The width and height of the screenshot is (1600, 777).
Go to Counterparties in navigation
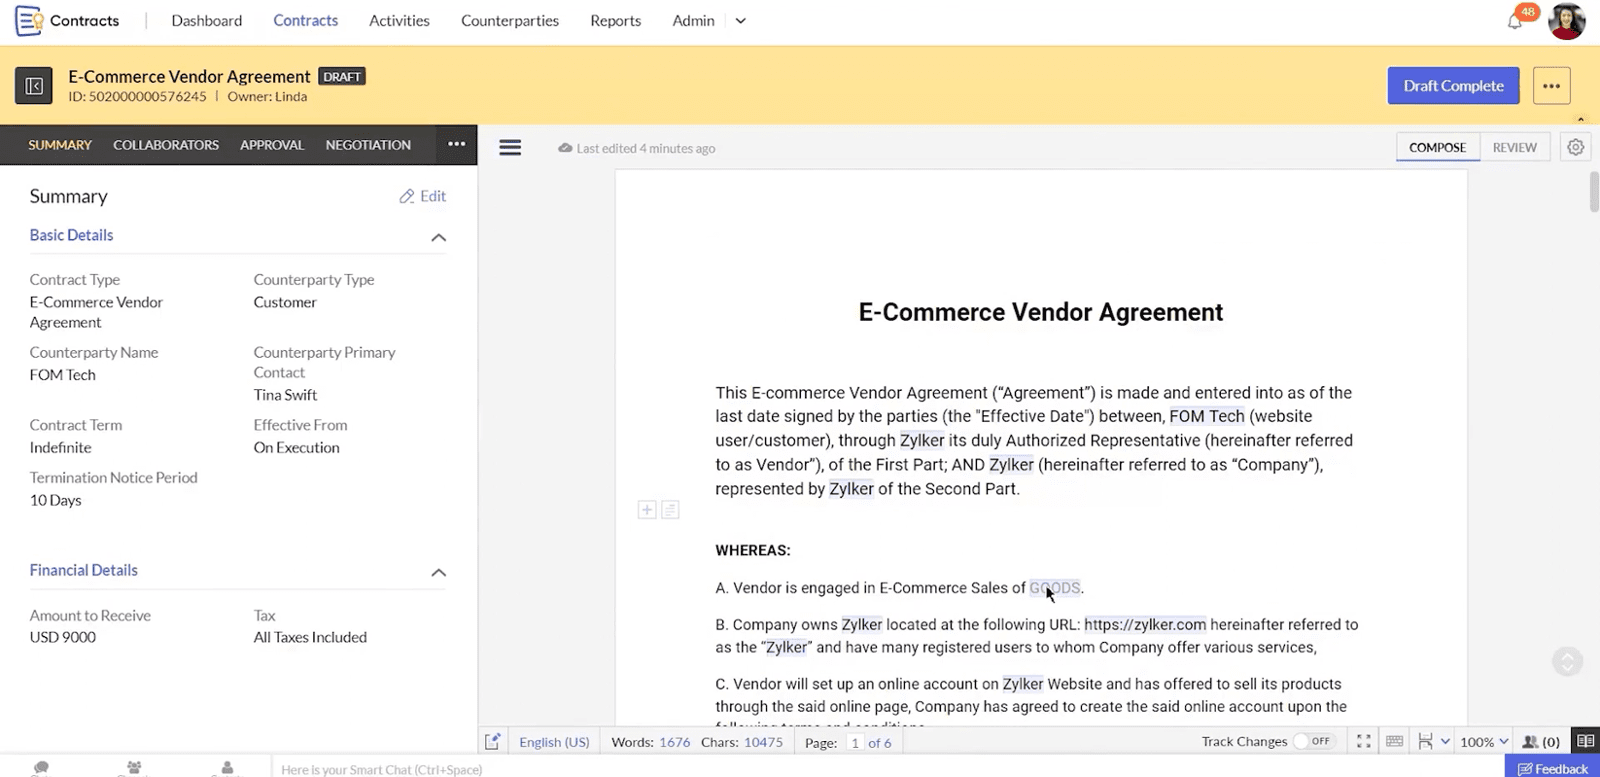[510, 21]
